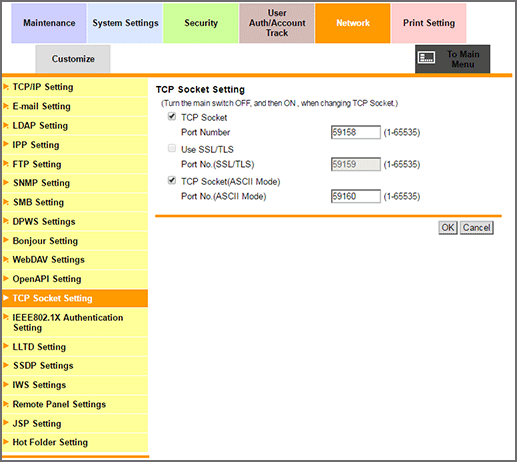Click the Port Number input field

(356, 132)
